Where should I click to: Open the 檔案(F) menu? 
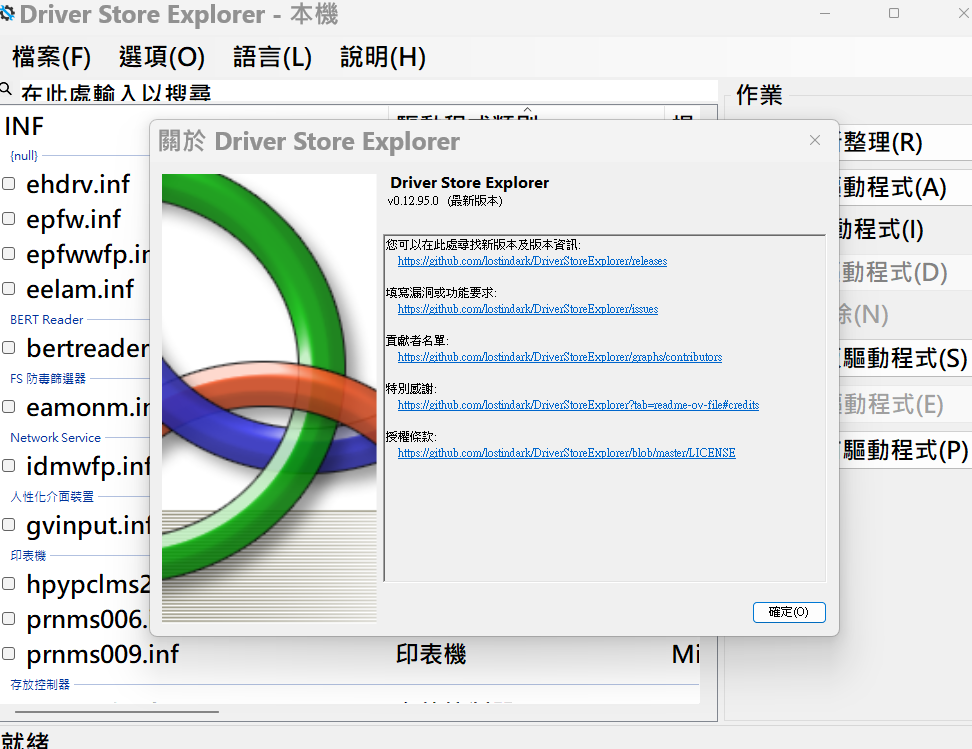coord(51,57)
